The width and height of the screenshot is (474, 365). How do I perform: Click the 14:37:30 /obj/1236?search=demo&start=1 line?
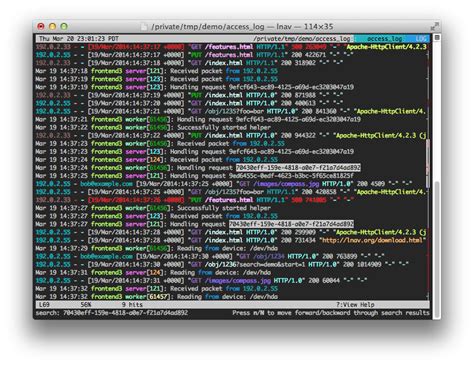point(222,264)
